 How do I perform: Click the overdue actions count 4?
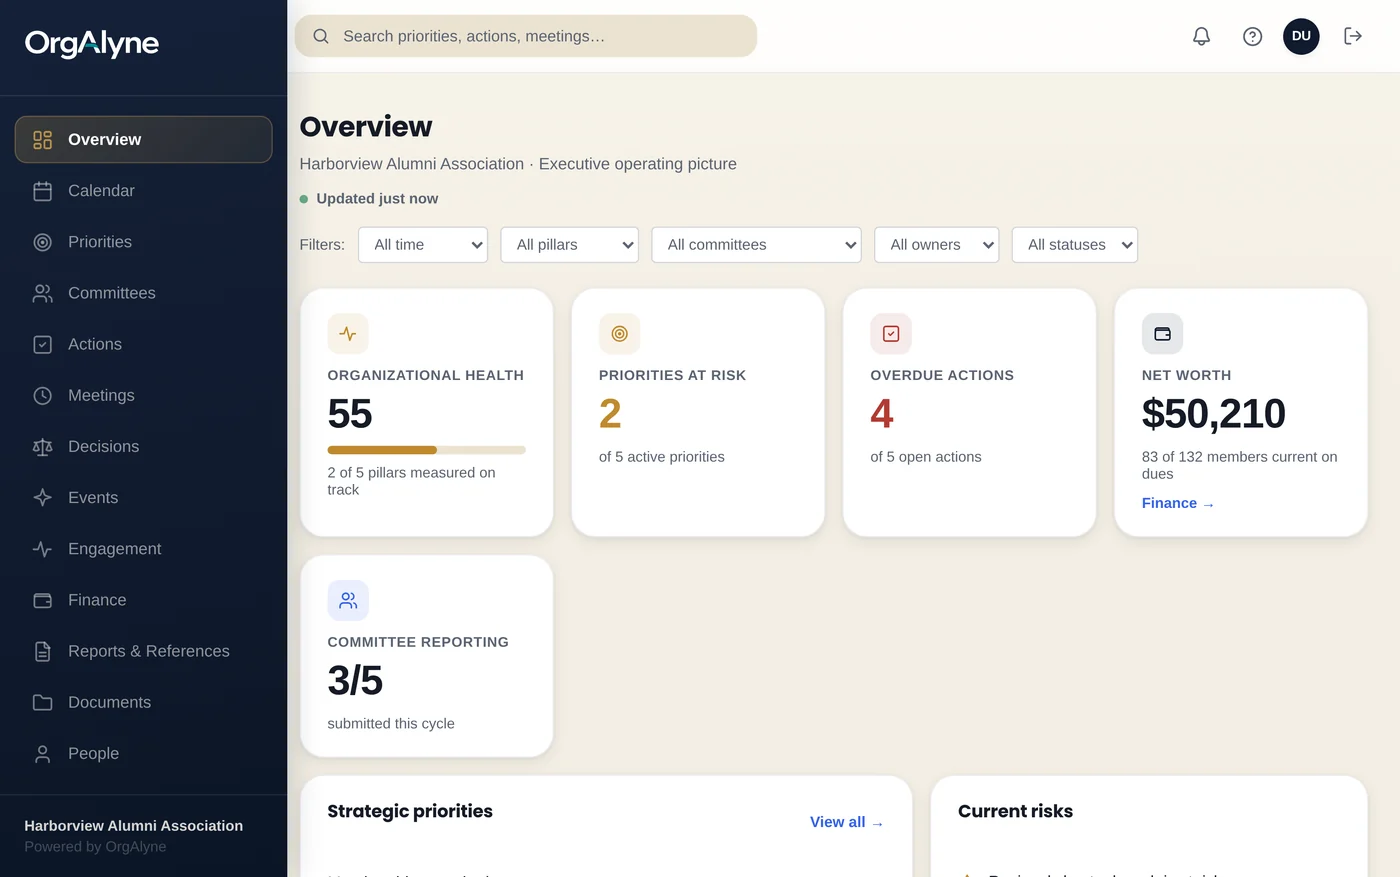click(882, 414)
